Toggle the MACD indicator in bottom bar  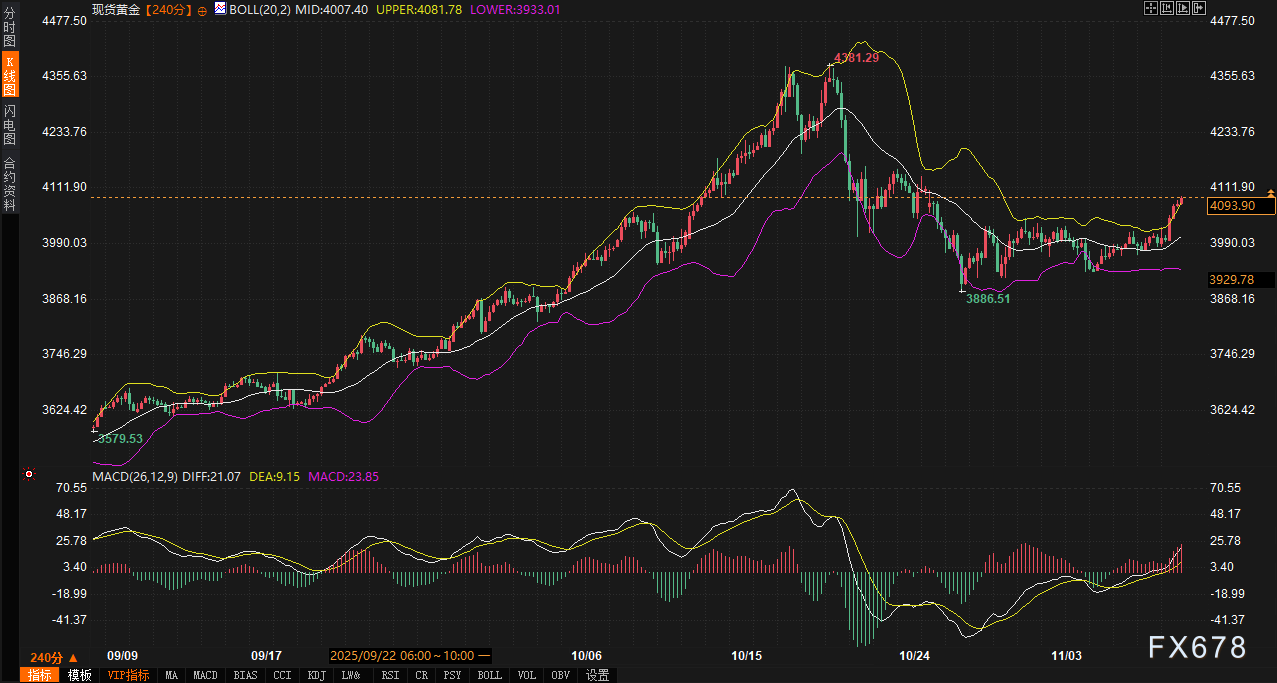[x=205, y=675]
